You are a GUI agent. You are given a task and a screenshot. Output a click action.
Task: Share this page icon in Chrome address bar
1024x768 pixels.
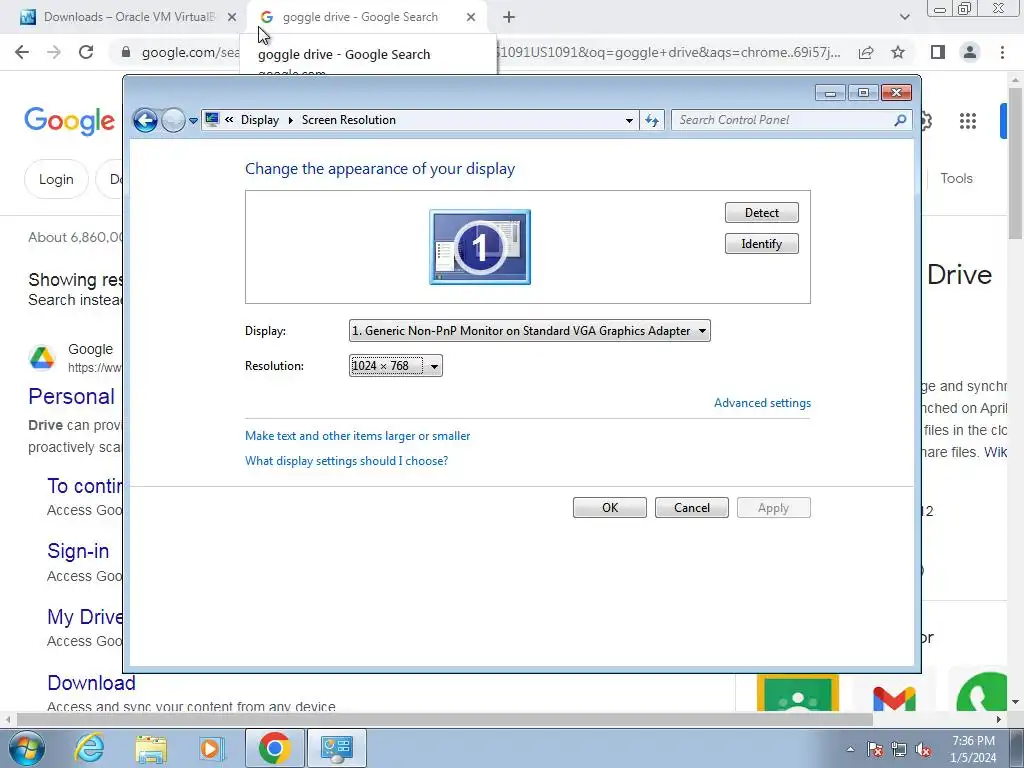point(866,52)
